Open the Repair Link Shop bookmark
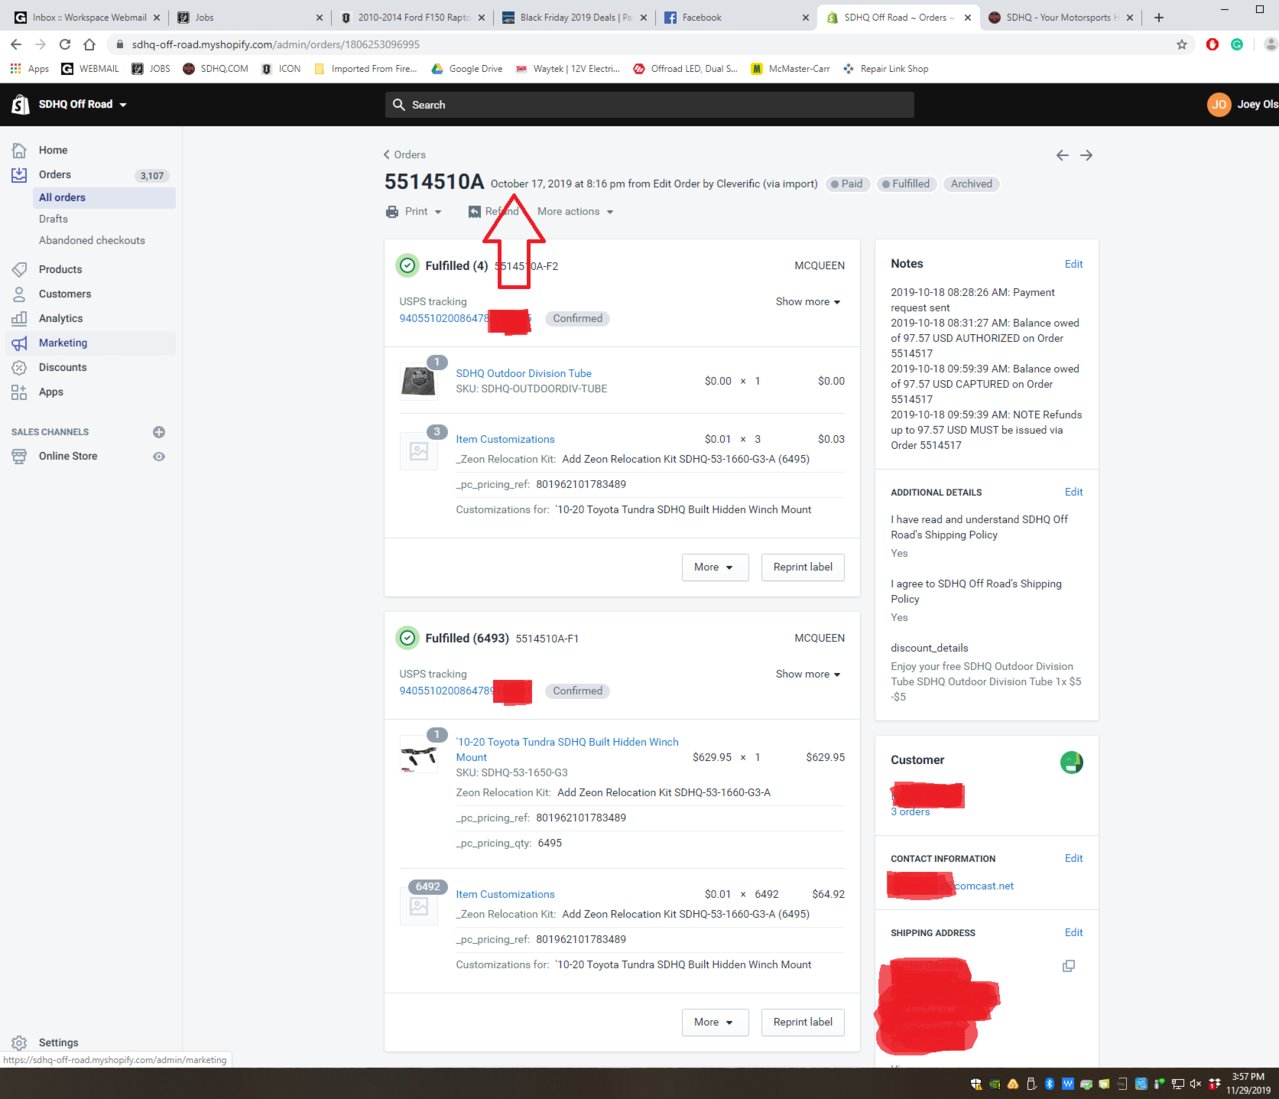The height and width of the screenshot is (1099, 1279). [886, 69]
